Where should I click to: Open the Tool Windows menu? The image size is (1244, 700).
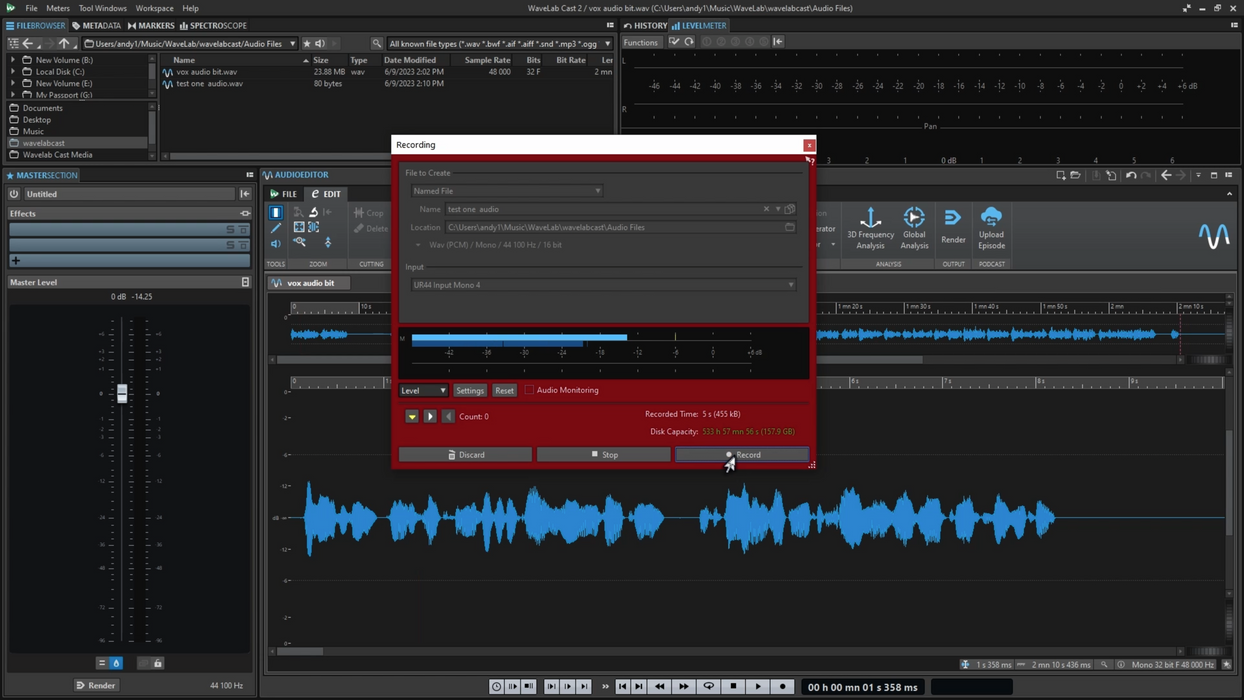pos(102,8)
